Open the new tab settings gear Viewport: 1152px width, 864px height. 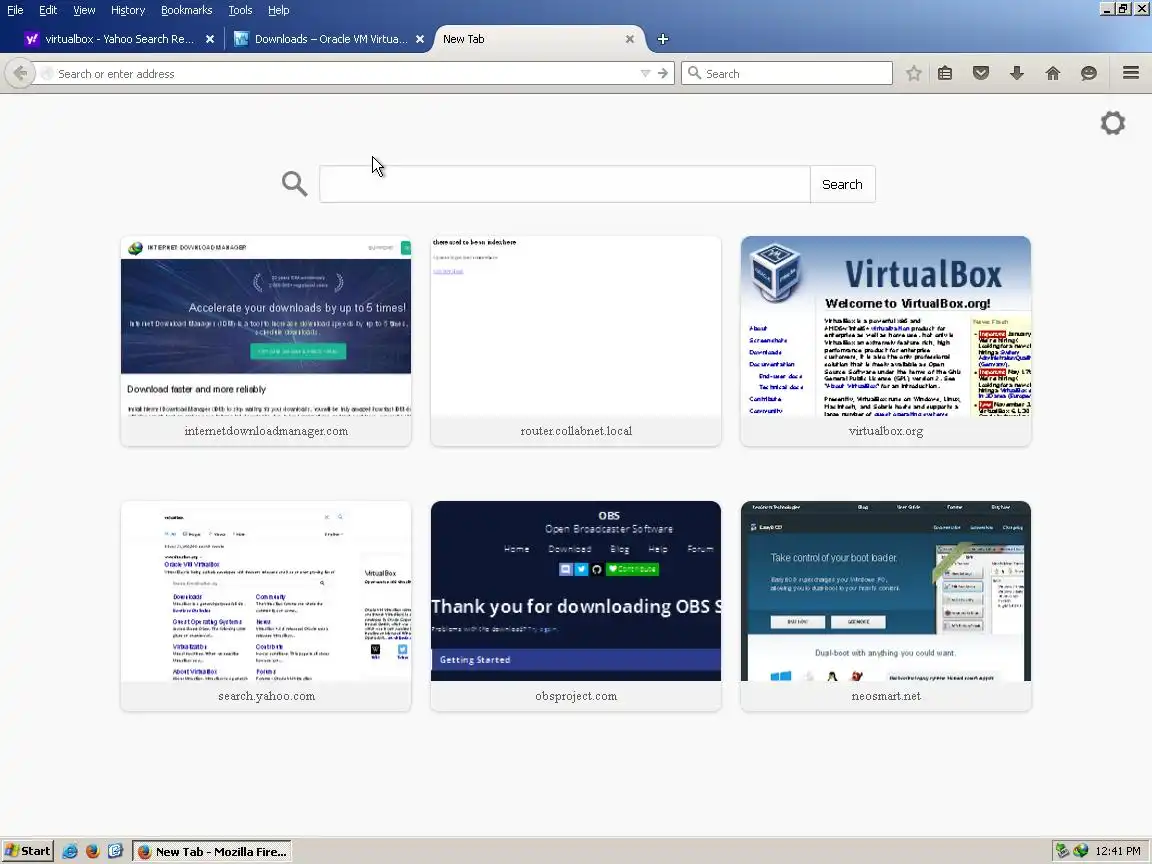1112,123
